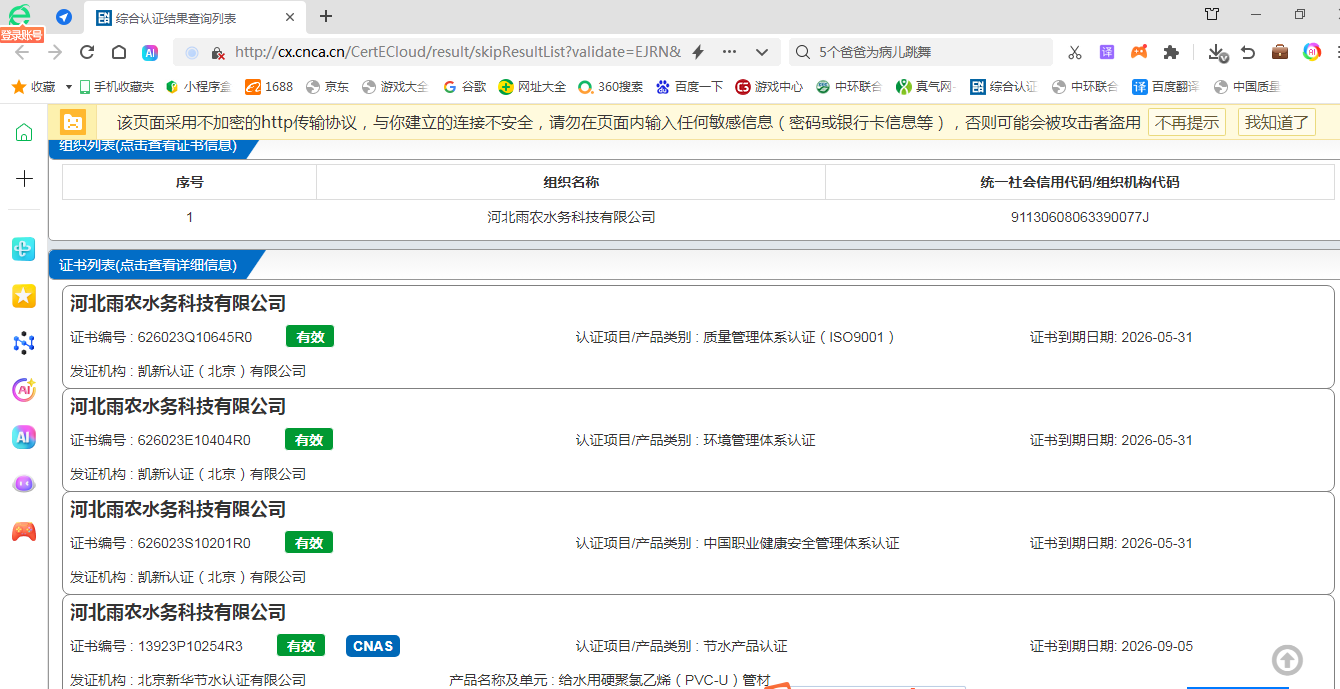Click the 不再提示 button in the warning bar

pyautogui.click(x=1188, y=122)
